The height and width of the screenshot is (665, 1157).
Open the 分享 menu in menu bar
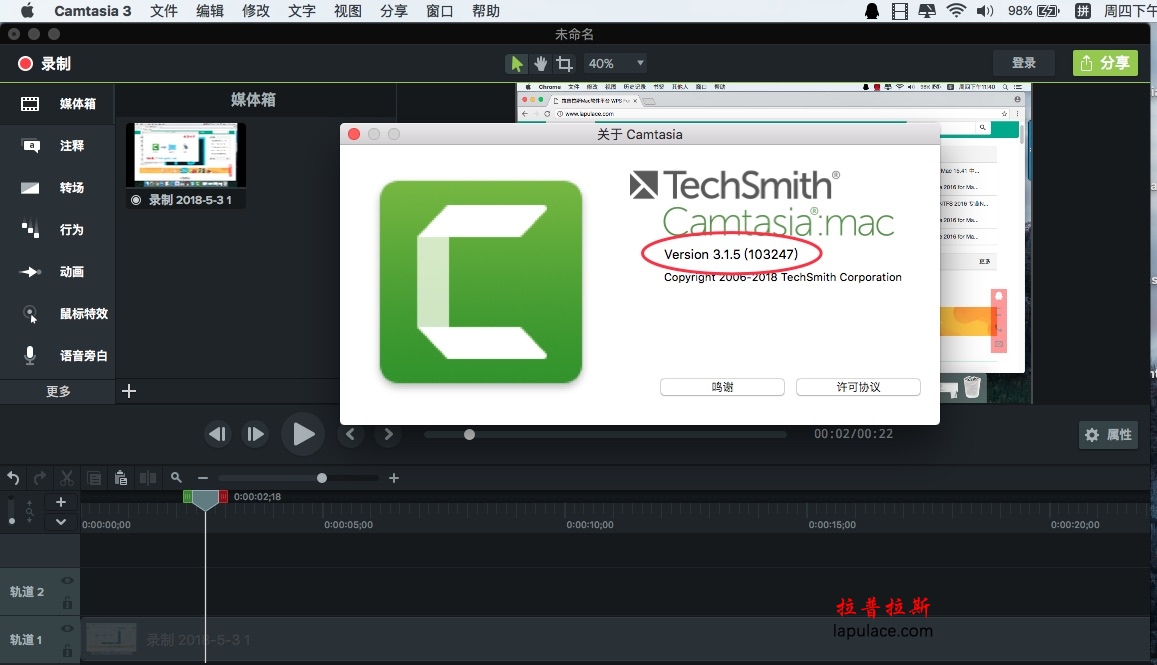pyautogui.click(x=394, y=11)
